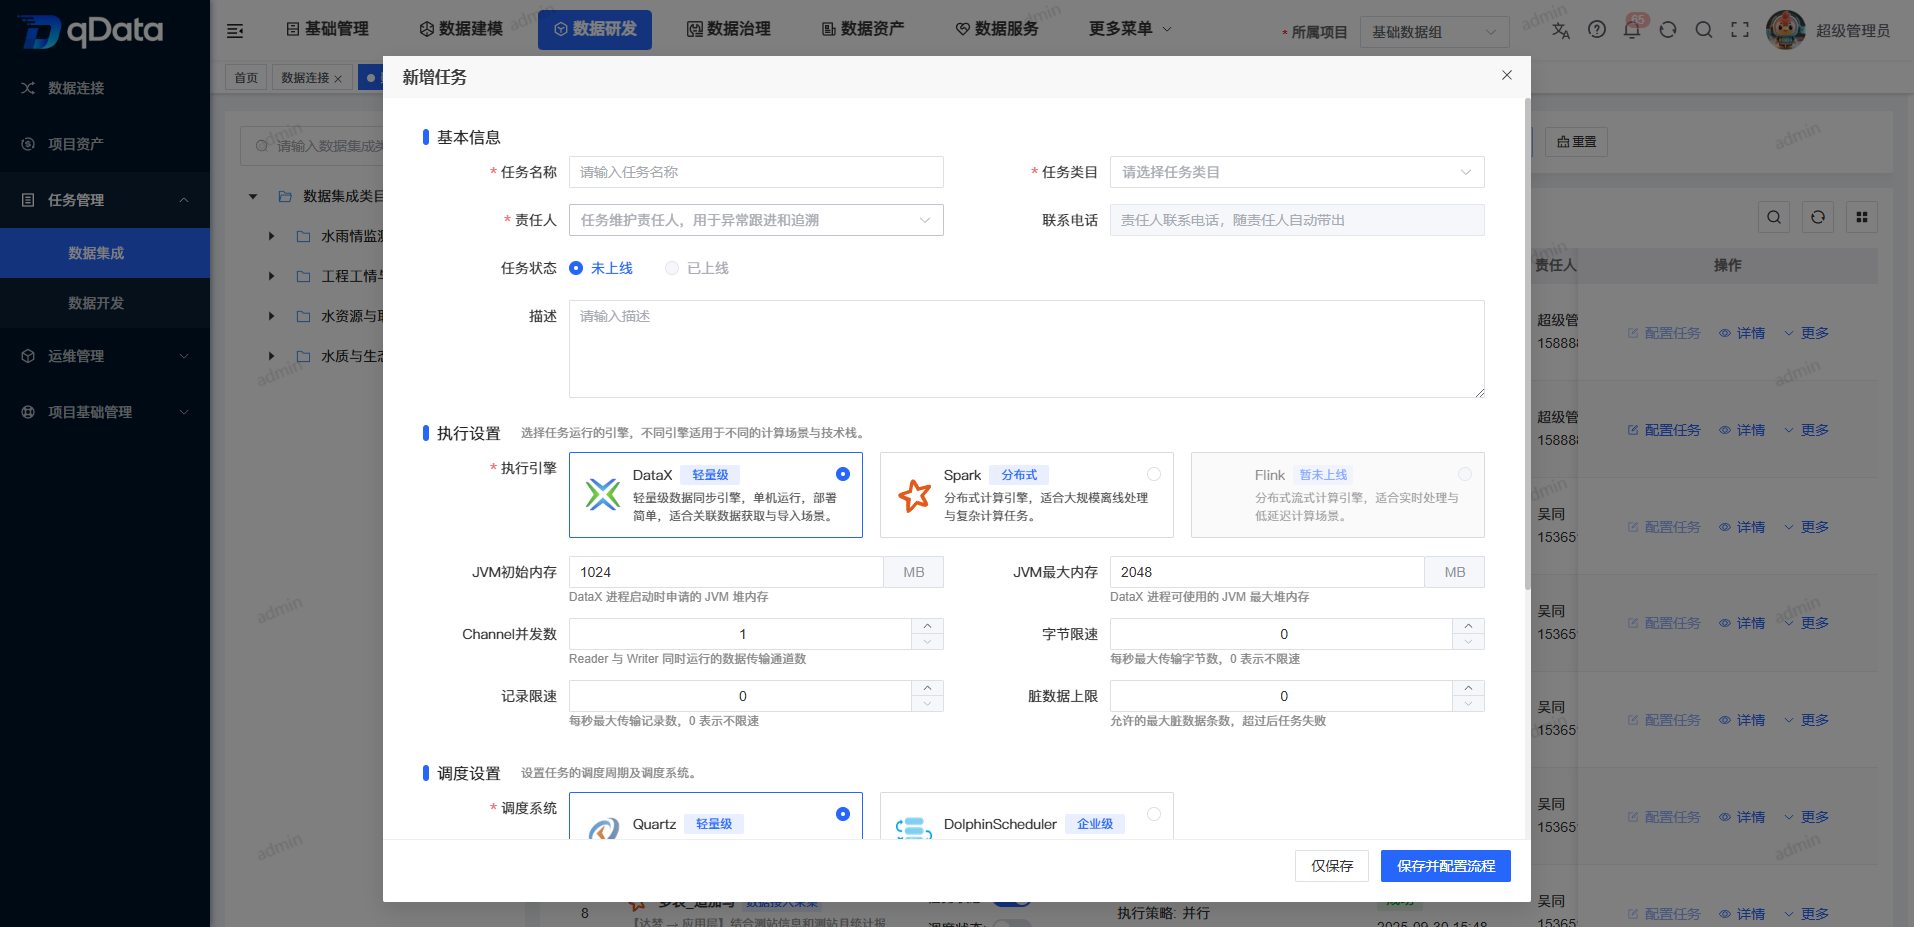Screen dimensions: 1914x927
Task: Open the 任务类目 dropdown
Action: click(x=1297, y=172)
